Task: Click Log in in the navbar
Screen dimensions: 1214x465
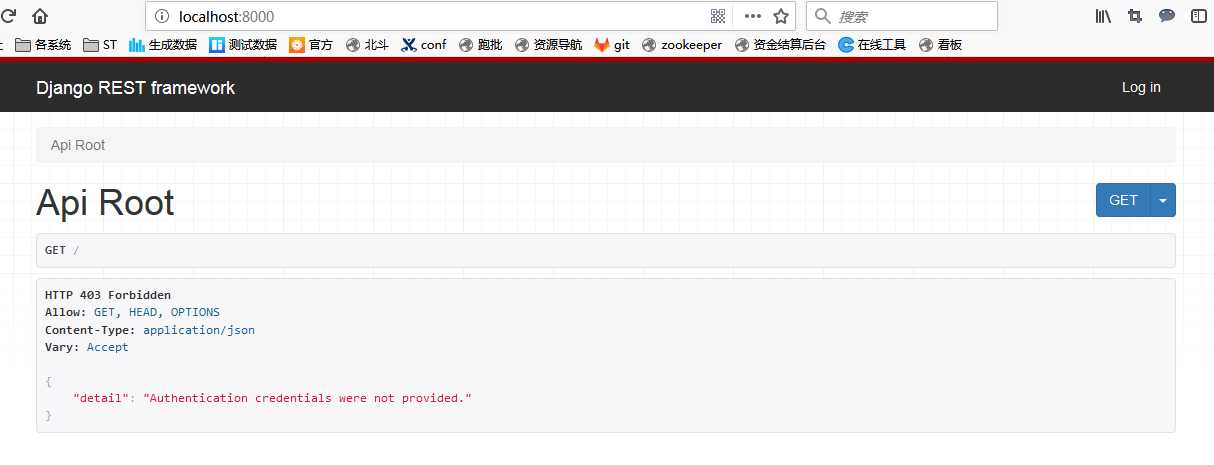Action: point(1141,88)
